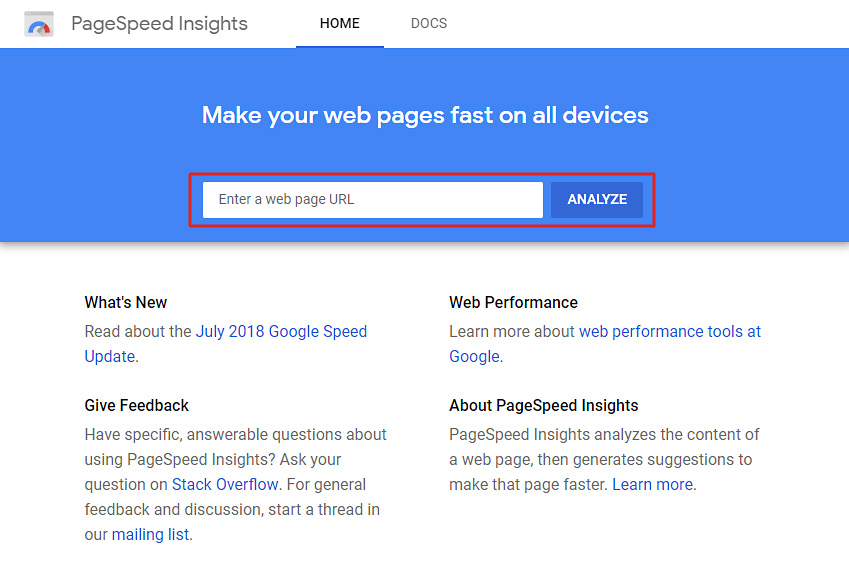The height and width of the screenshot is (574, 849).
Task: Click the PageSpeed Insights speedometer logo
Action: pyautogui.click(x=39, y=24)
